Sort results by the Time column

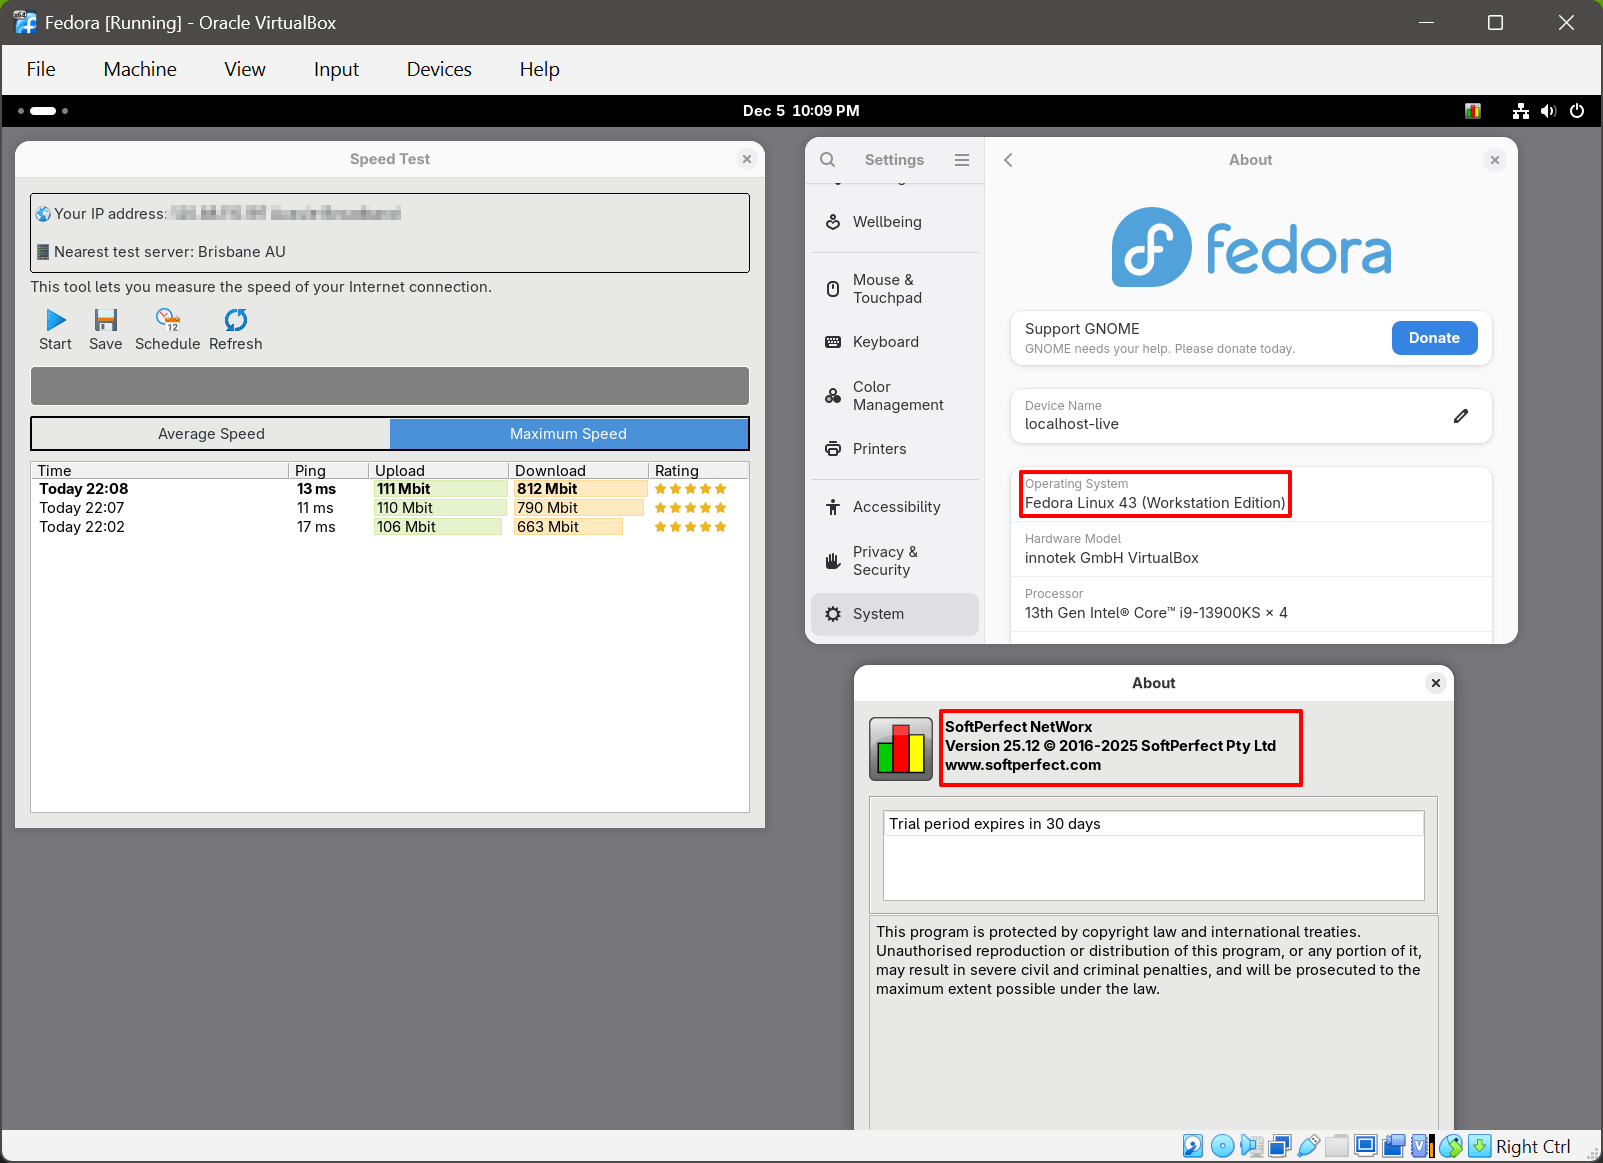click(x=160, y=470)
